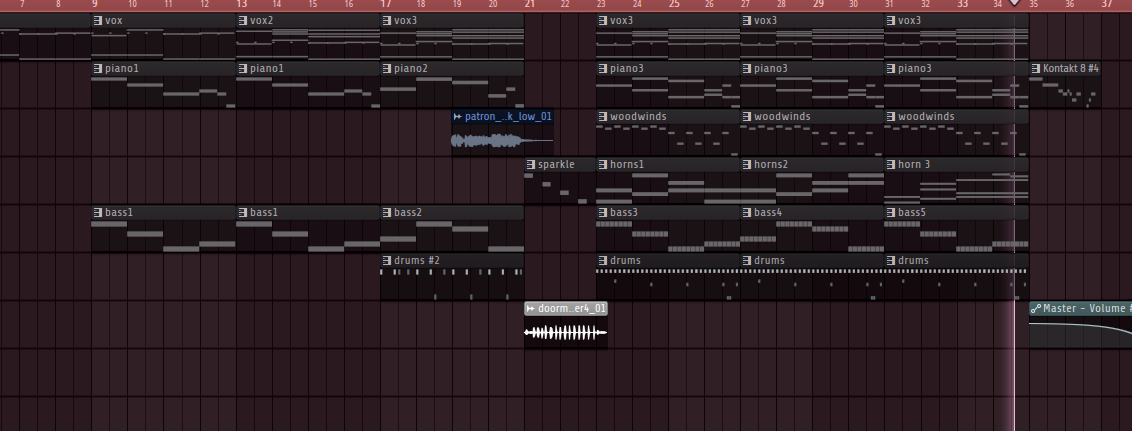Jump to bar 29 on the timeline ruler

click(818, 4)
